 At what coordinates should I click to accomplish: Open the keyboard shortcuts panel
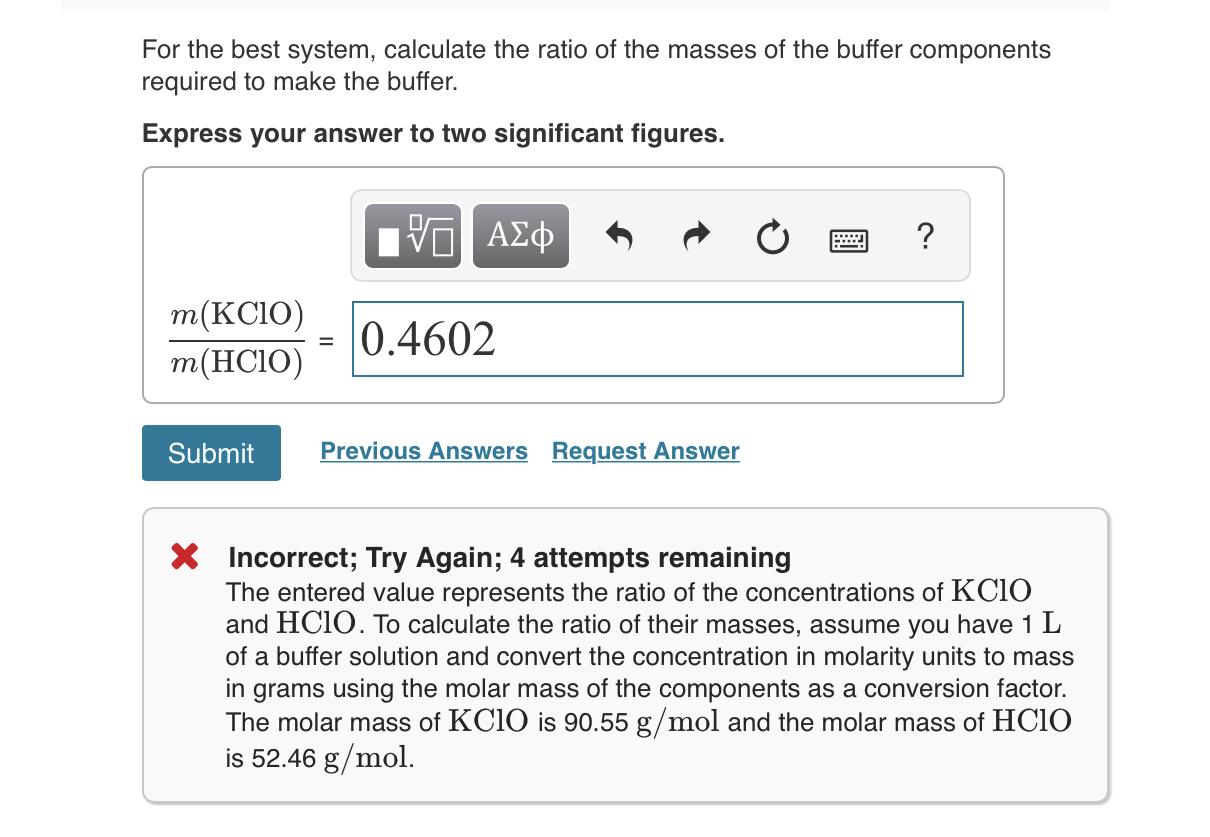click(849, 236)
